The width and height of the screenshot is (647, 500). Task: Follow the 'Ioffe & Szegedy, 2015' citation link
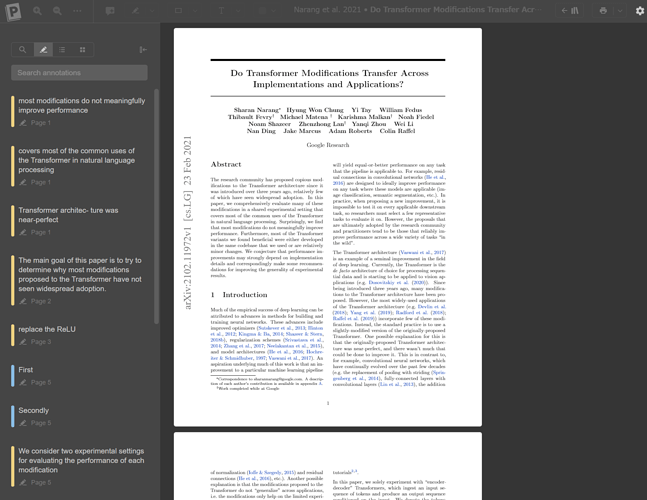pos(271,472)
